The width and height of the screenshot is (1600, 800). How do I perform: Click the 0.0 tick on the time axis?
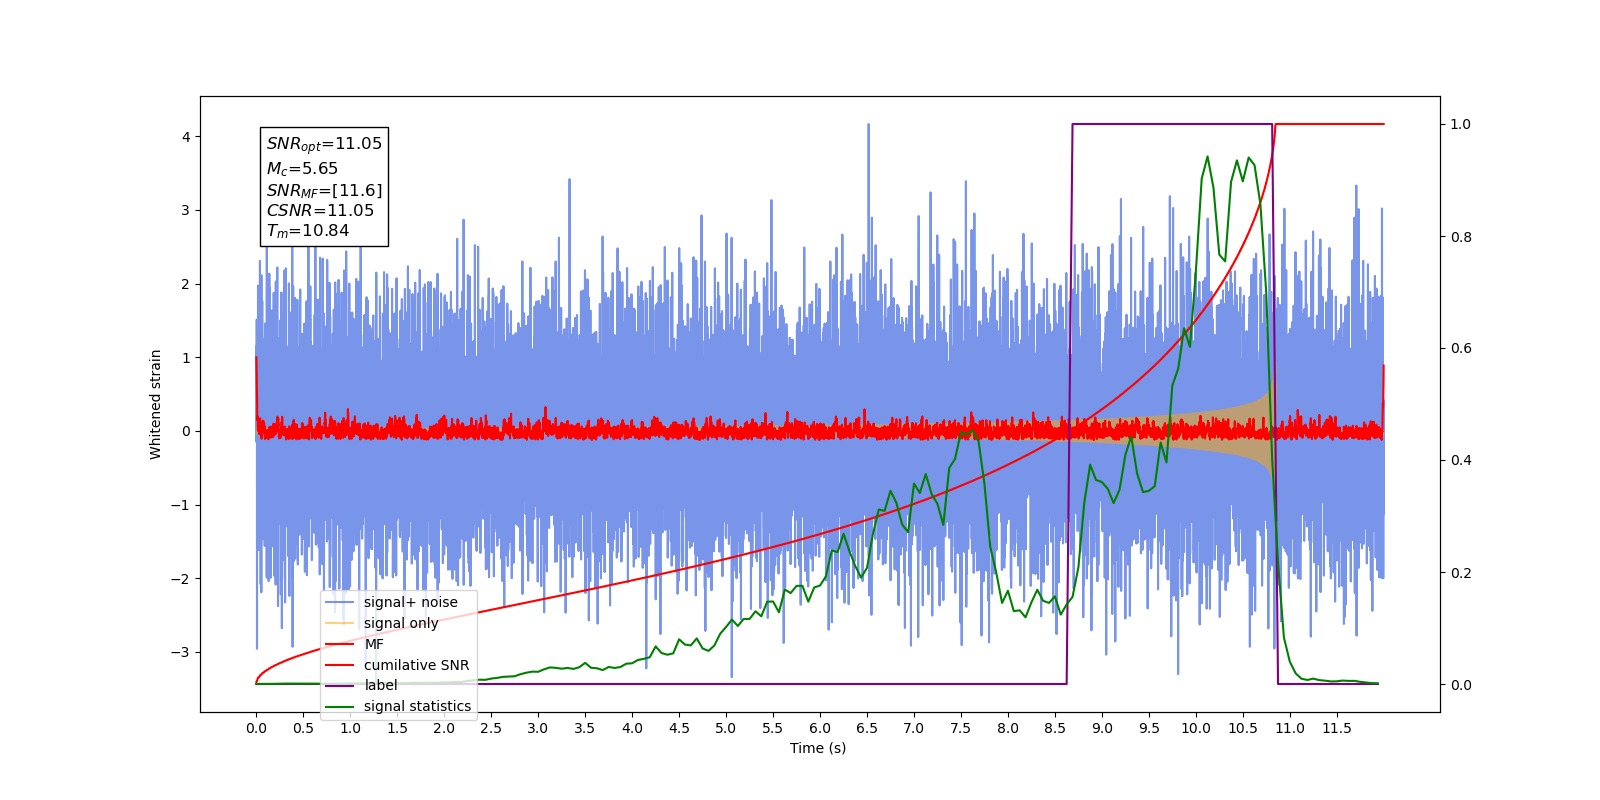[x=256, y=728]
